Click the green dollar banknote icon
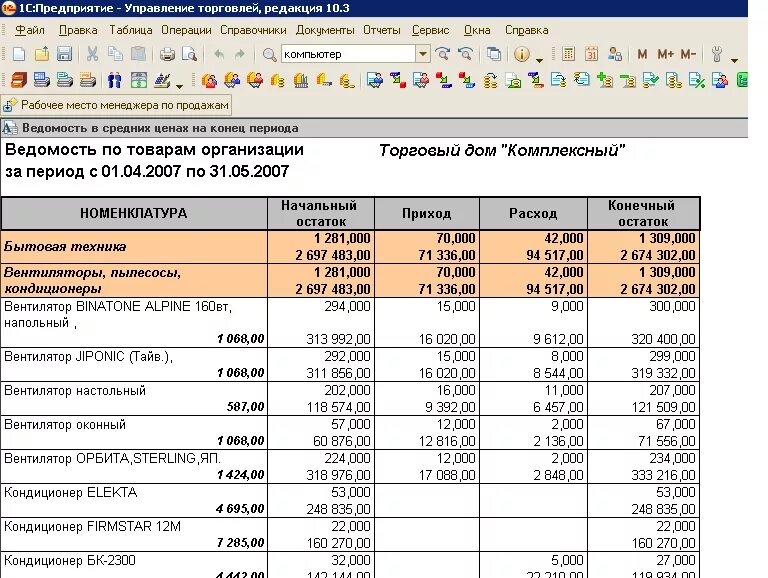This screenshot has width=768, height=578. [139, 80]
